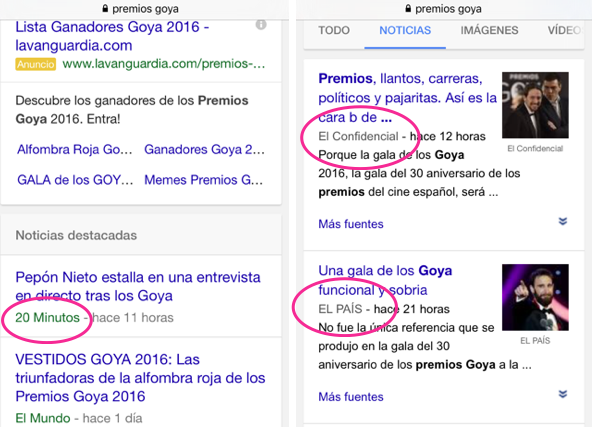Tap the EL PAÍS article thumbnail
This screenshot has height=432, width=599.
coord(535,297)
